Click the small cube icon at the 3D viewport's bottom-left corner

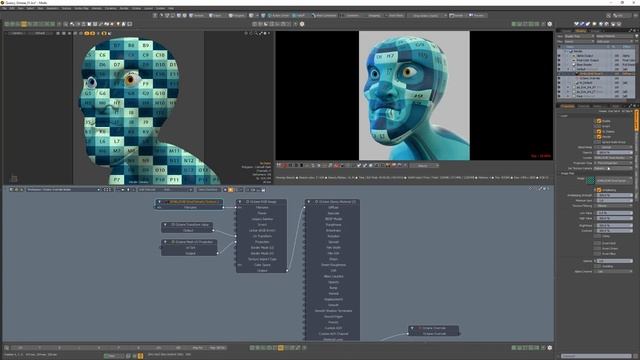[x=14, y=178]
